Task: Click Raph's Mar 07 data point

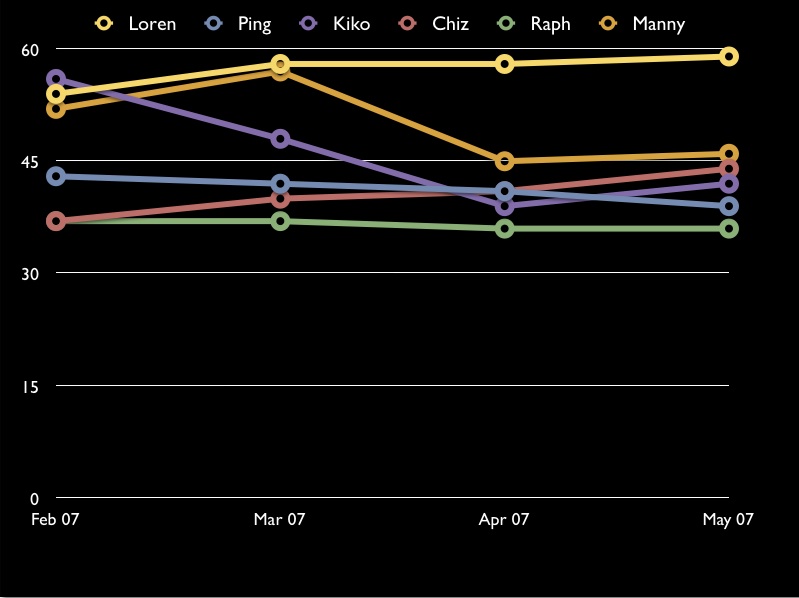Action: (280, 221)
